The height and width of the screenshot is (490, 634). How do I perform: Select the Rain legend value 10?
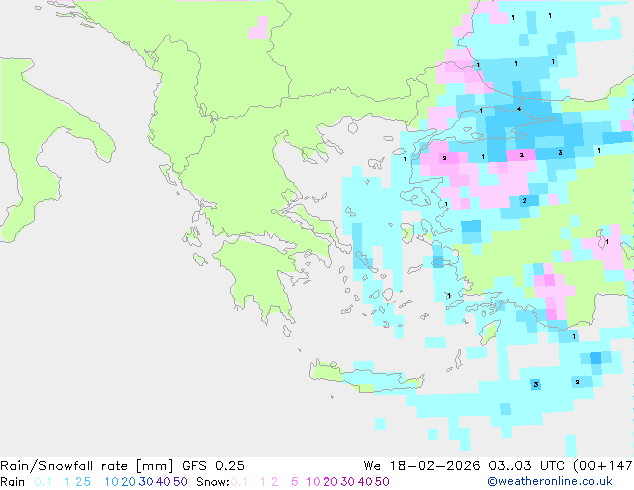(111, 482)
